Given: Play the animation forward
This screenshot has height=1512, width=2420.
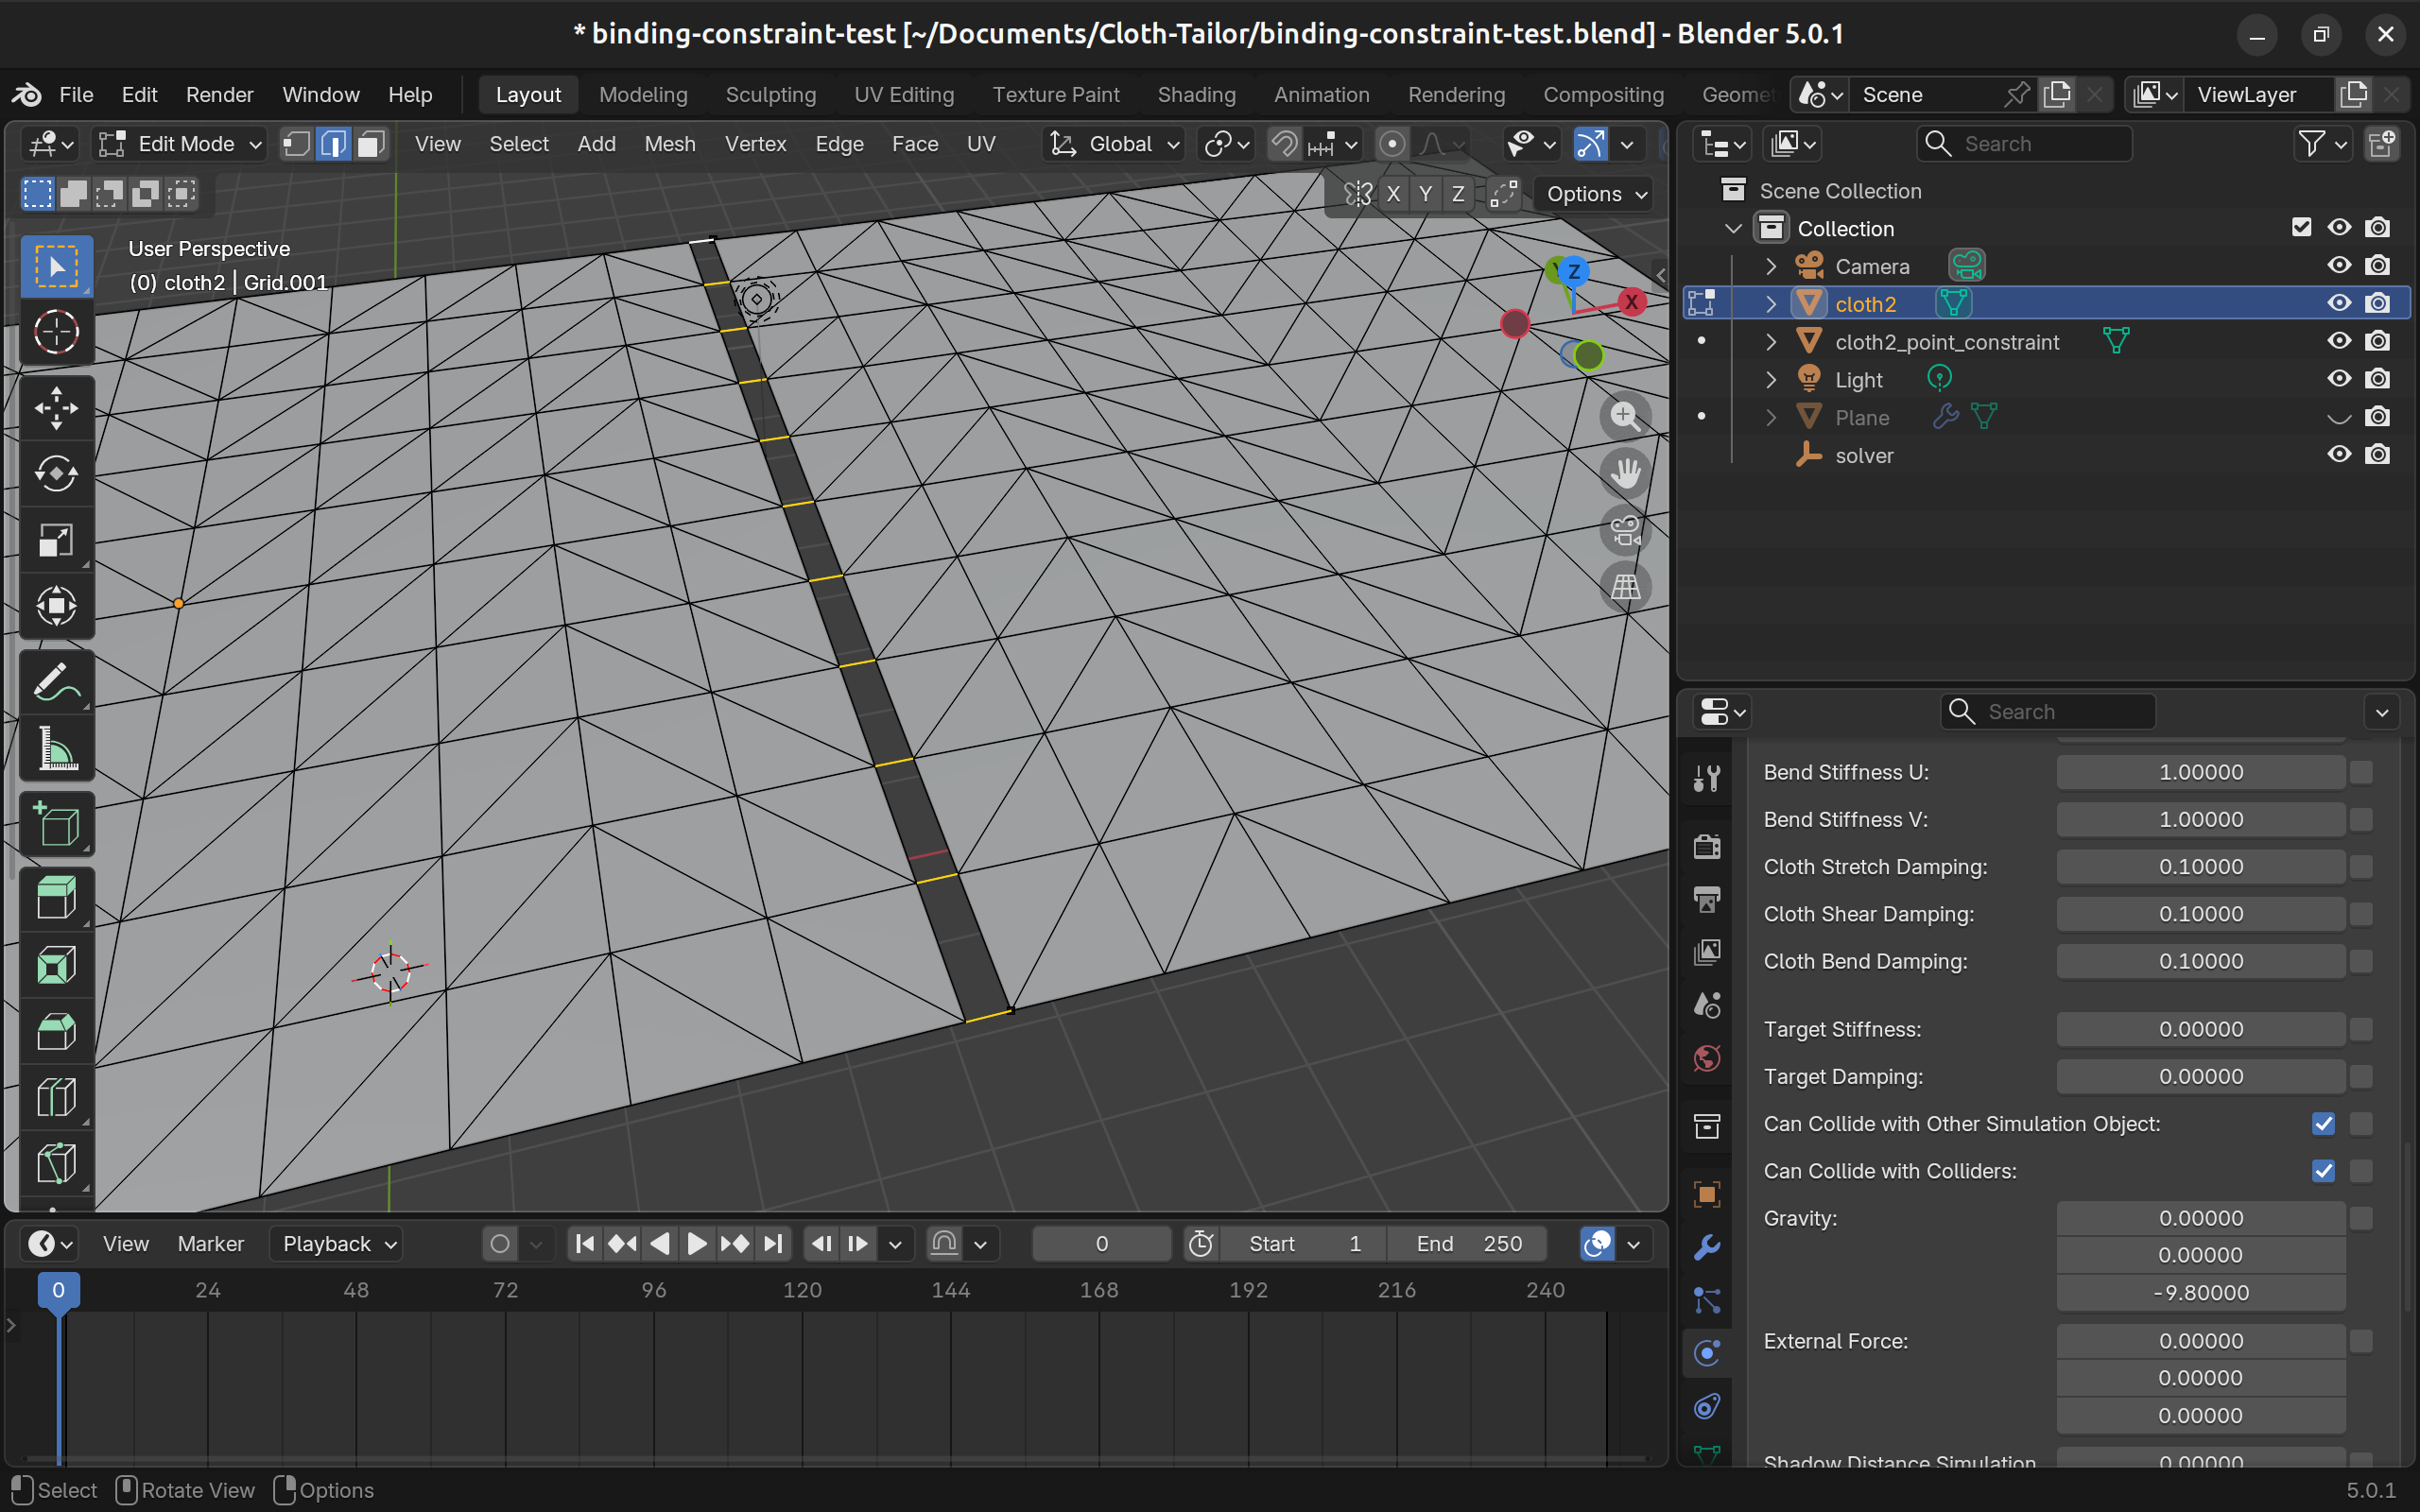Looking at the screenshot, I should pyautogui.click(x=697, y=1244).
